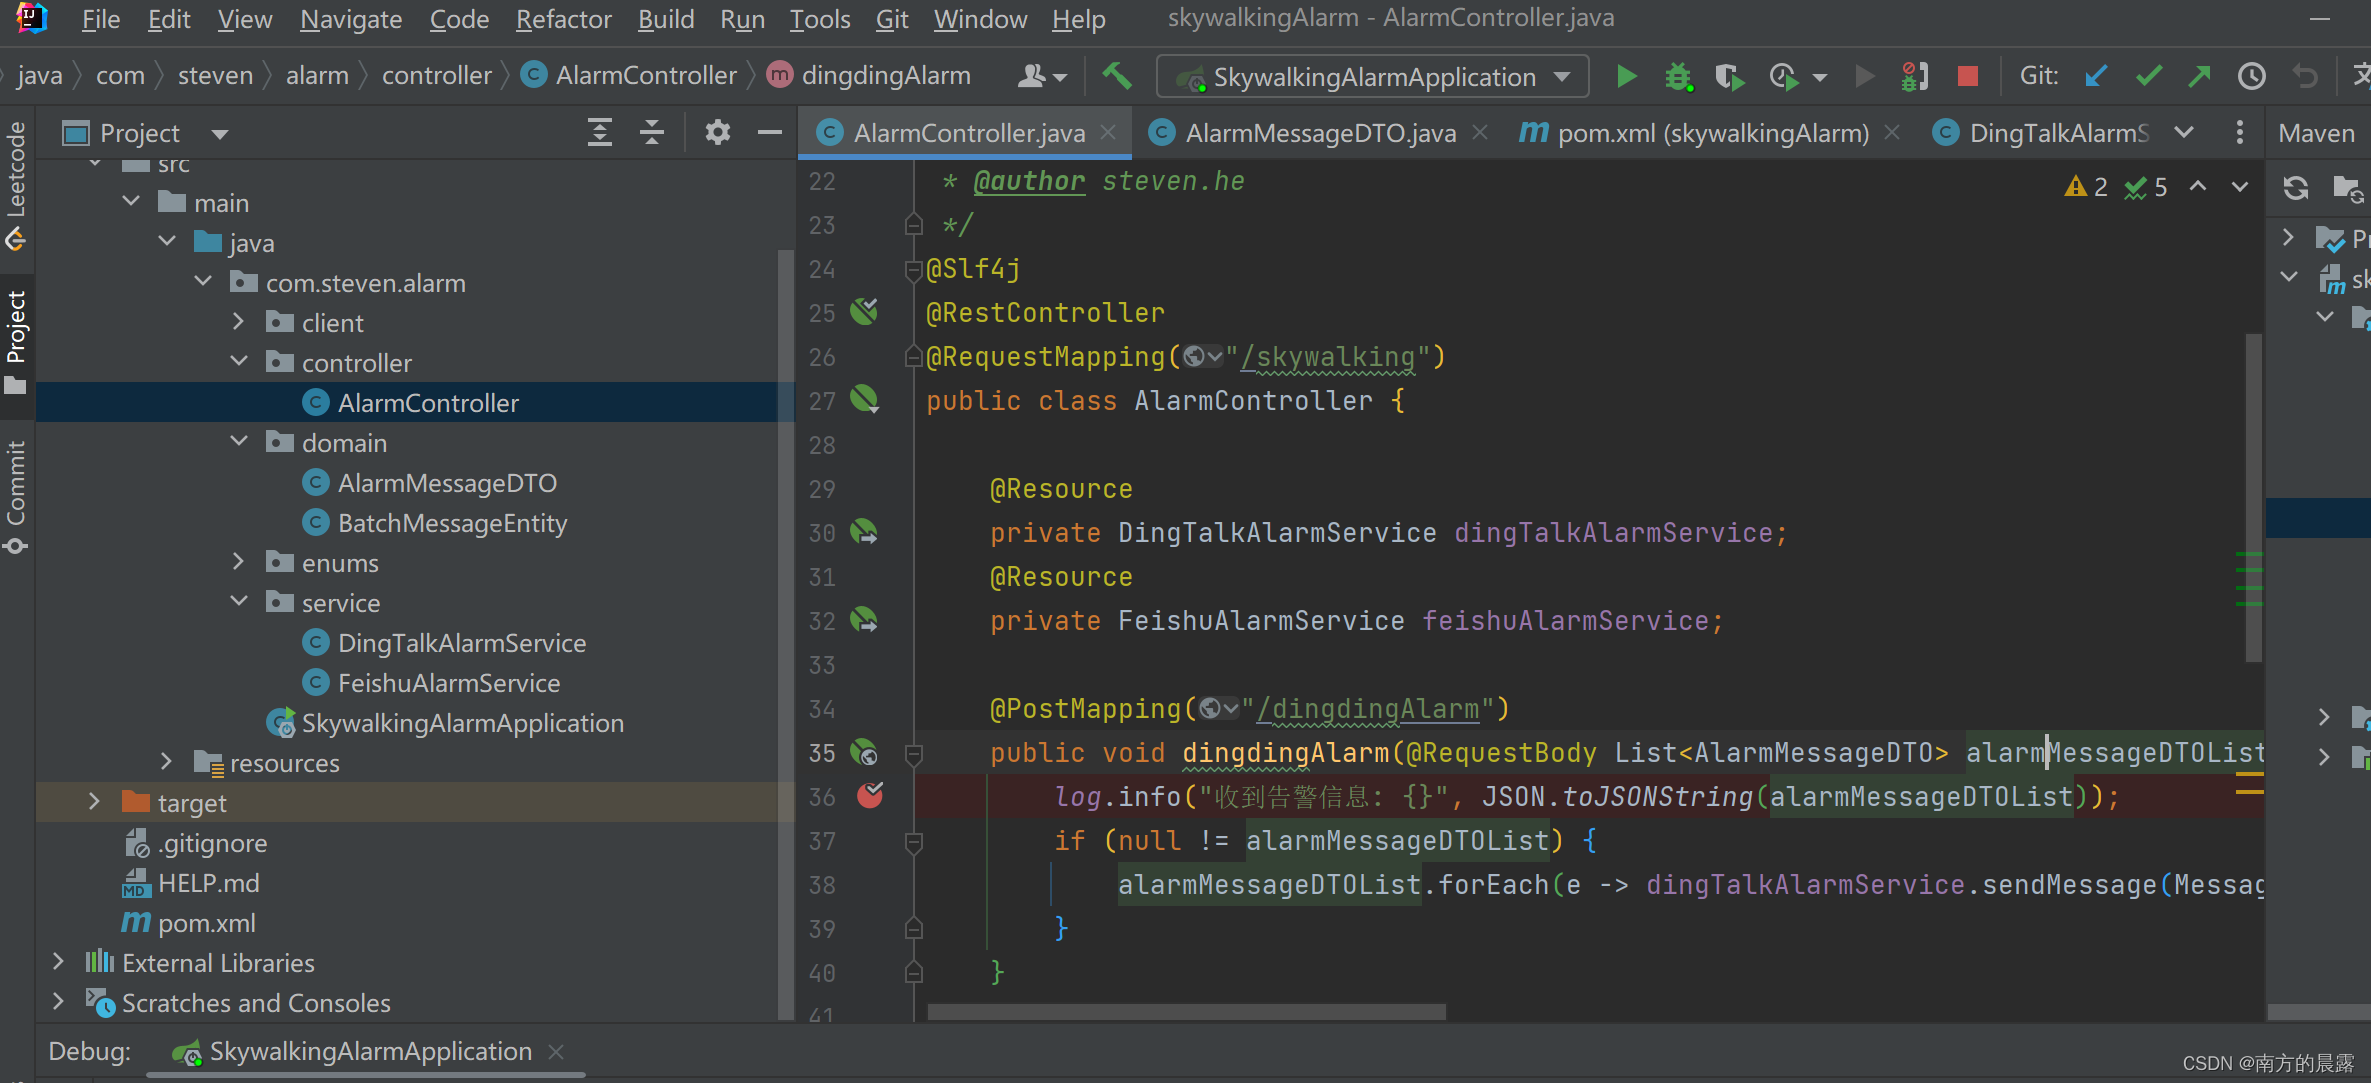Viewport: 2371px width, 1083px height.
Task: Open the Refactor menu
Action: click(563, 19)
